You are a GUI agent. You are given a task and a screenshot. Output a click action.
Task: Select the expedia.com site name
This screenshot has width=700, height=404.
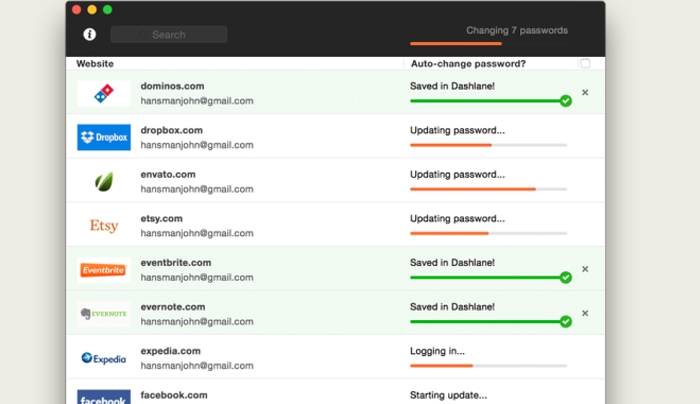tap(171, 351)
